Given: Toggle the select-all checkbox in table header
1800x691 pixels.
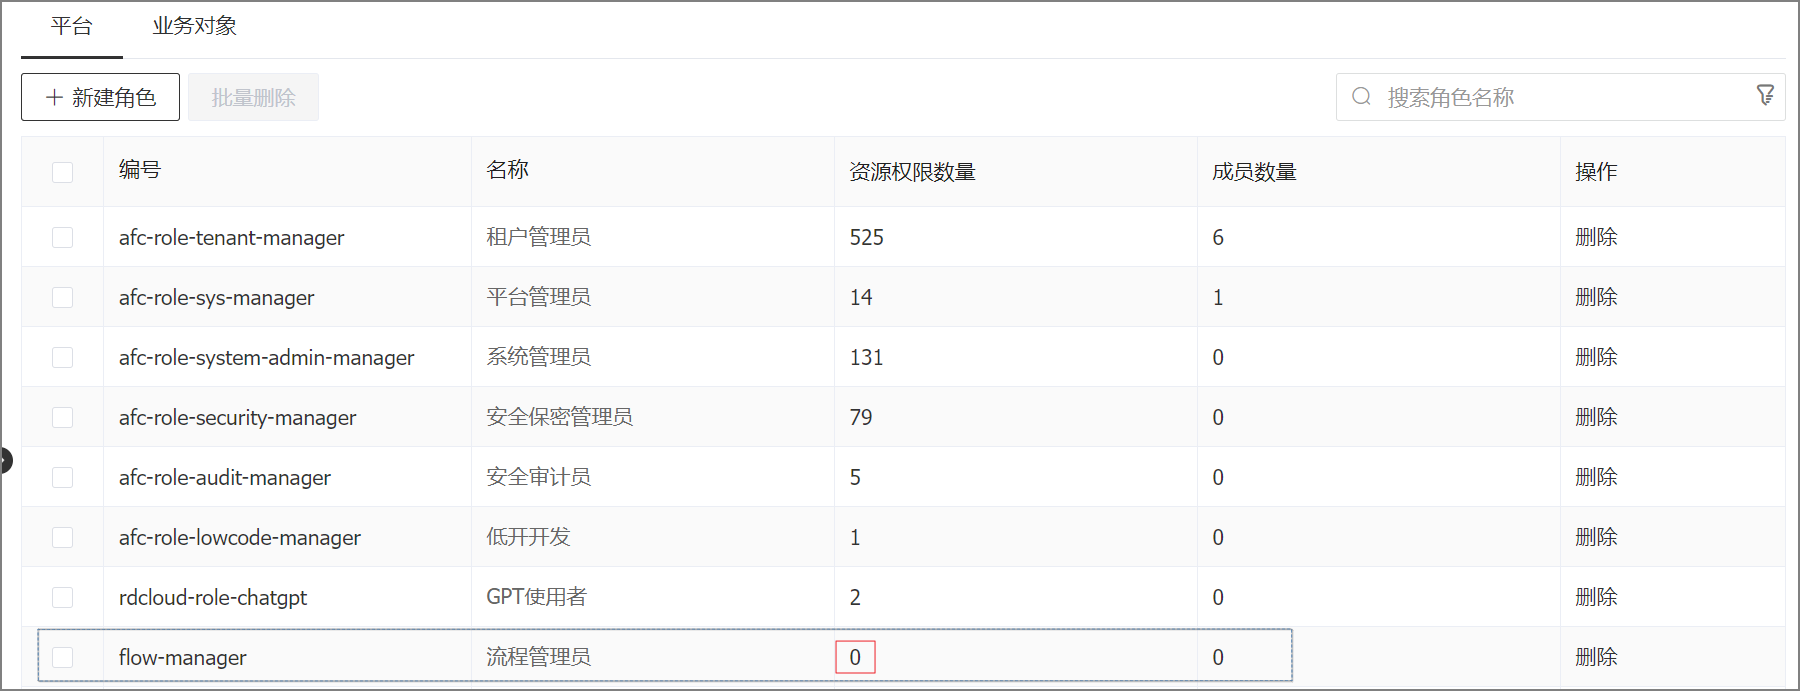Looking at the screenshot, I should [62, 172].
